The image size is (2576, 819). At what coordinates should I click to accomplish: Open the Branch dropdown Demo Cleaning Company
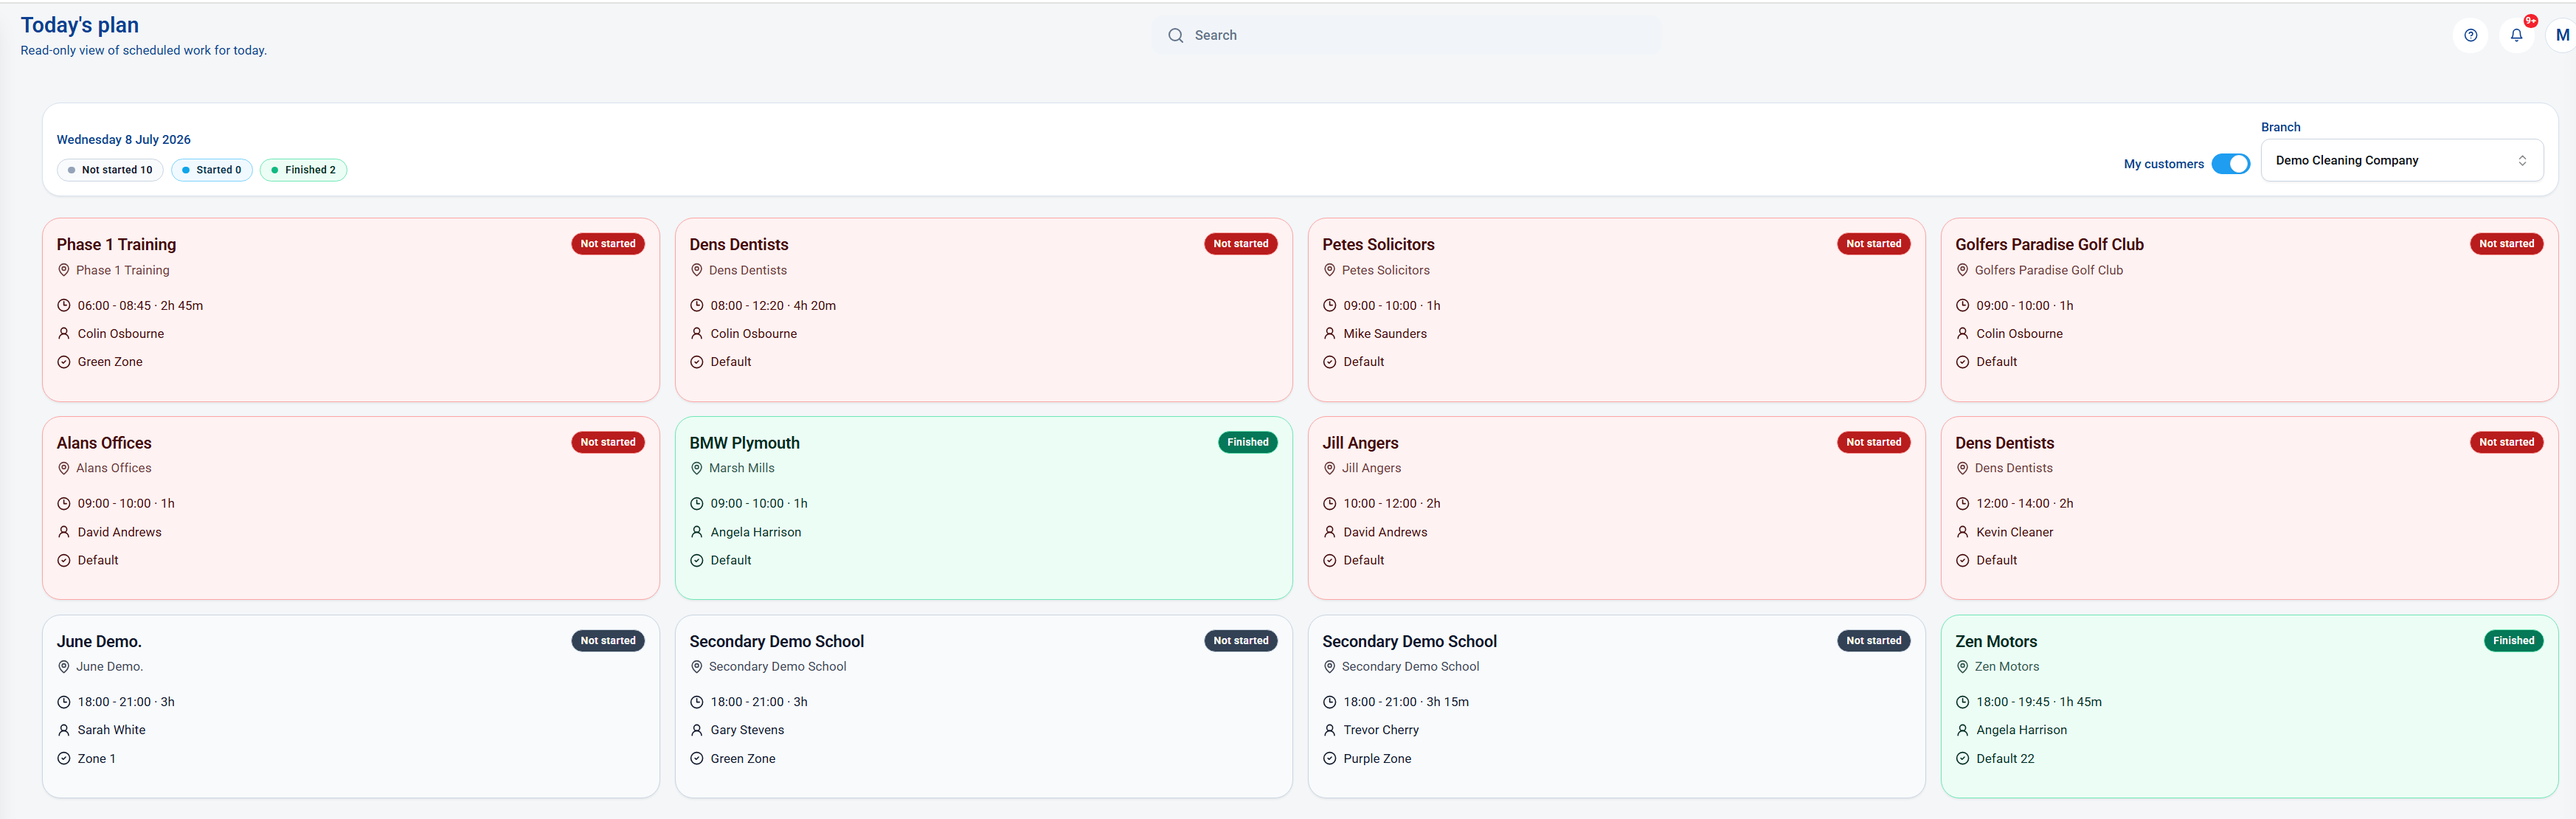coord(2401,160)
